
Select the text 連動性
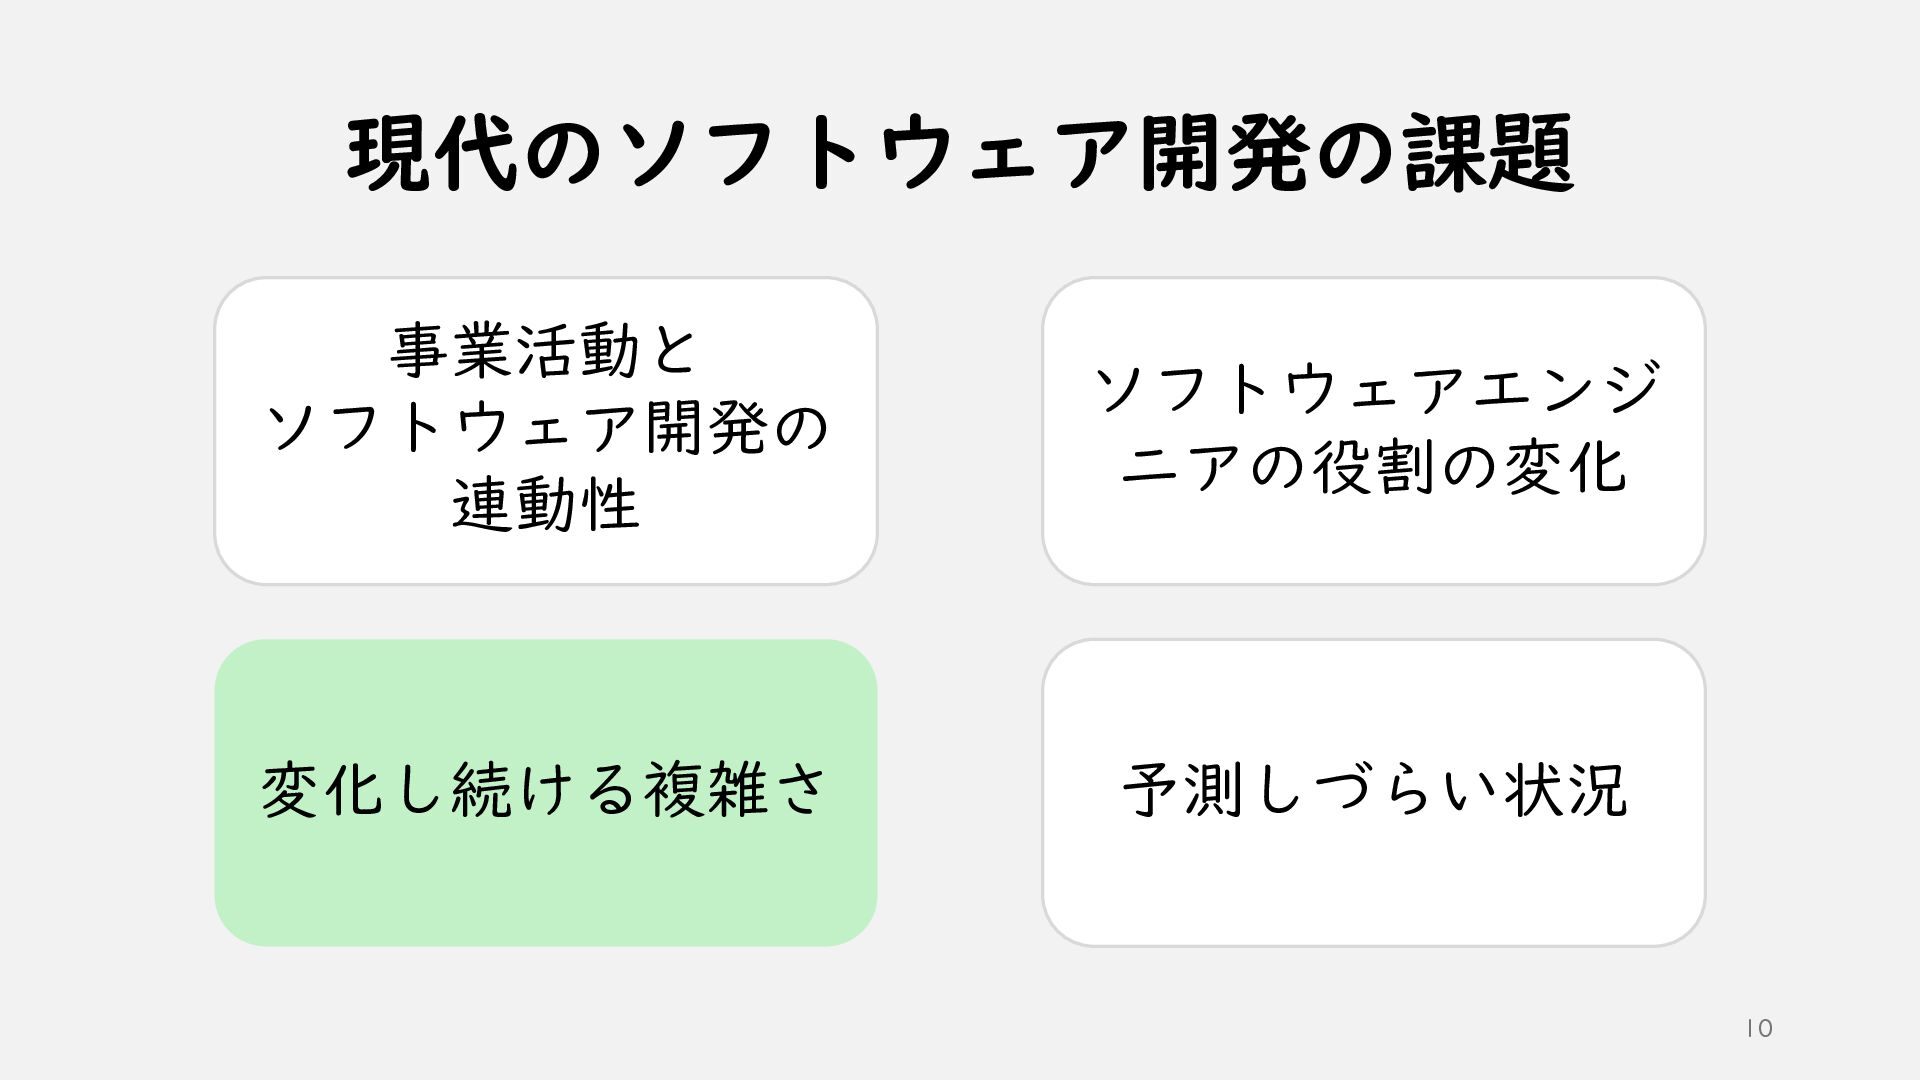(x=546, y=505)
